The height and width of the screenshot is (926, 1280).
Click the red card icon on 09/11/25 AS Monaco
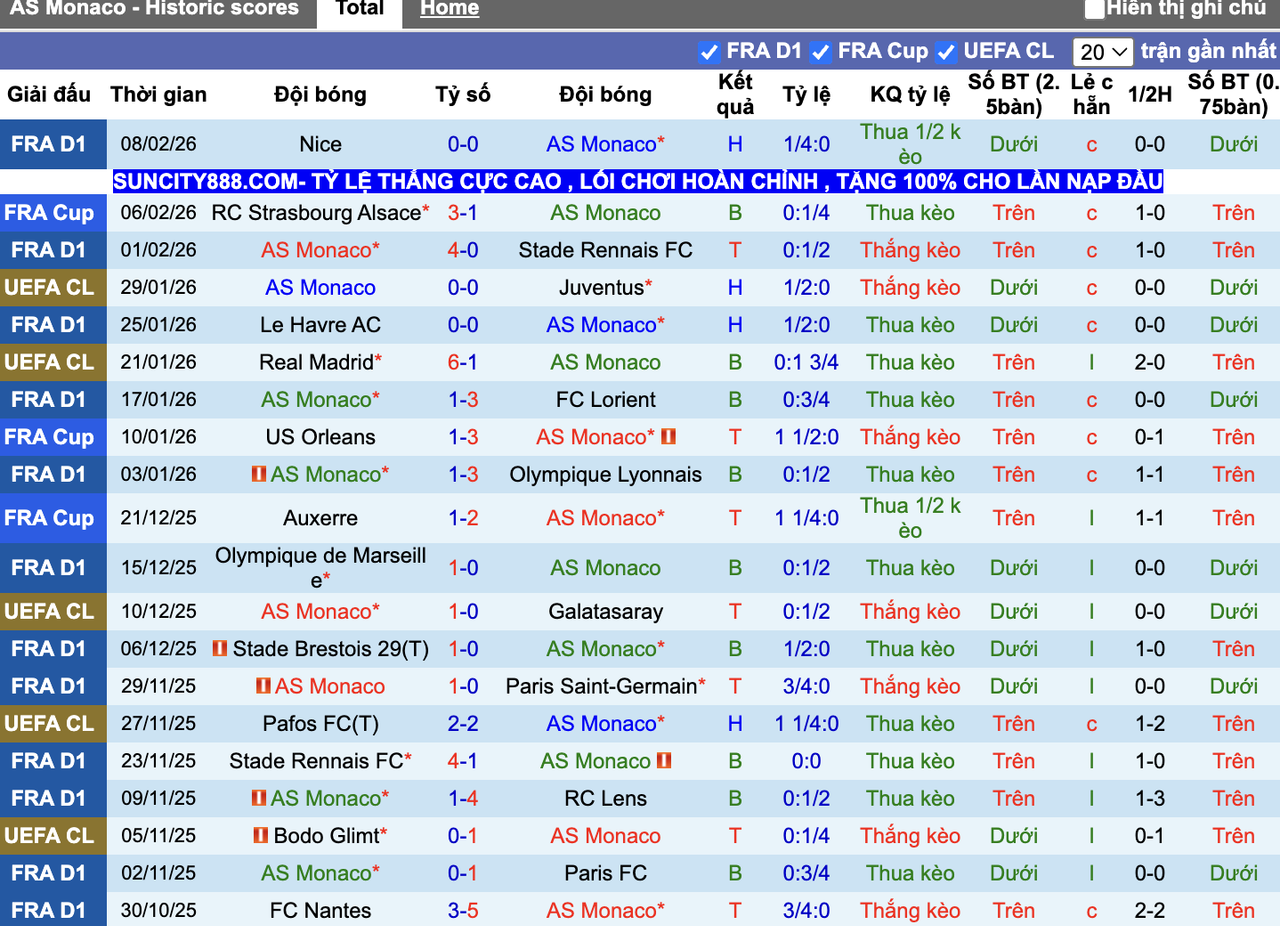coord(259,798)
